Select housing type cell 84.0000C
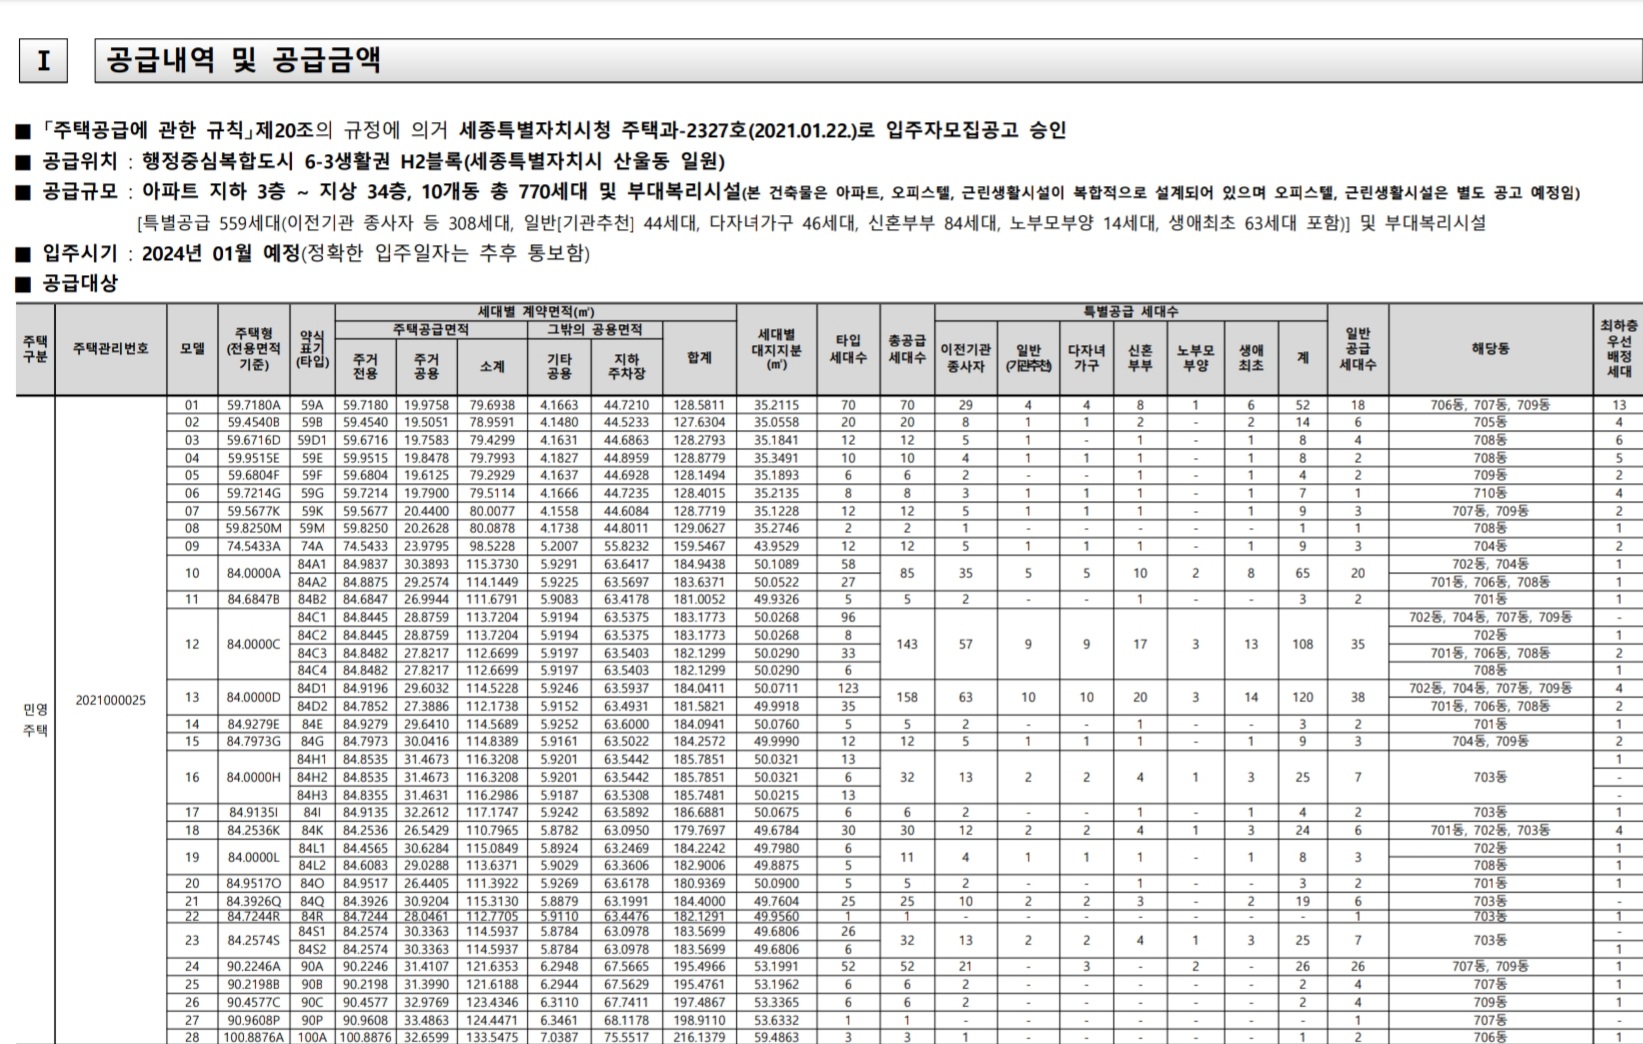Image resolution: width=1643 pixels, height=1044 pixels. (x=254, y=644)
